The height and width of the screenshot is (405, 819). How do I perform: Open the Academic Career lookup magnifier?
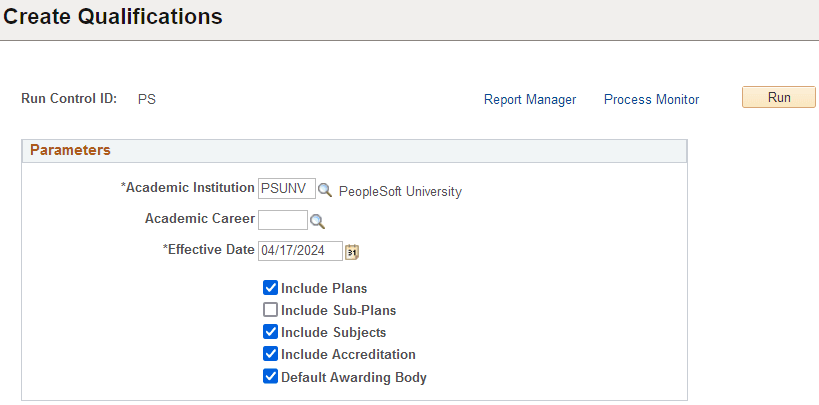click(x=317, y=220)
